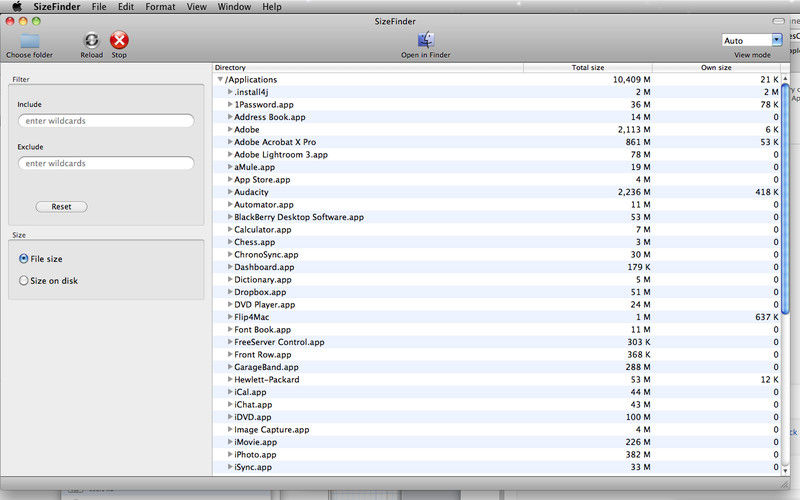This screenshot has width=800, height=500.
Task: Click the Reset filter button
Action: tap(61, 207)
